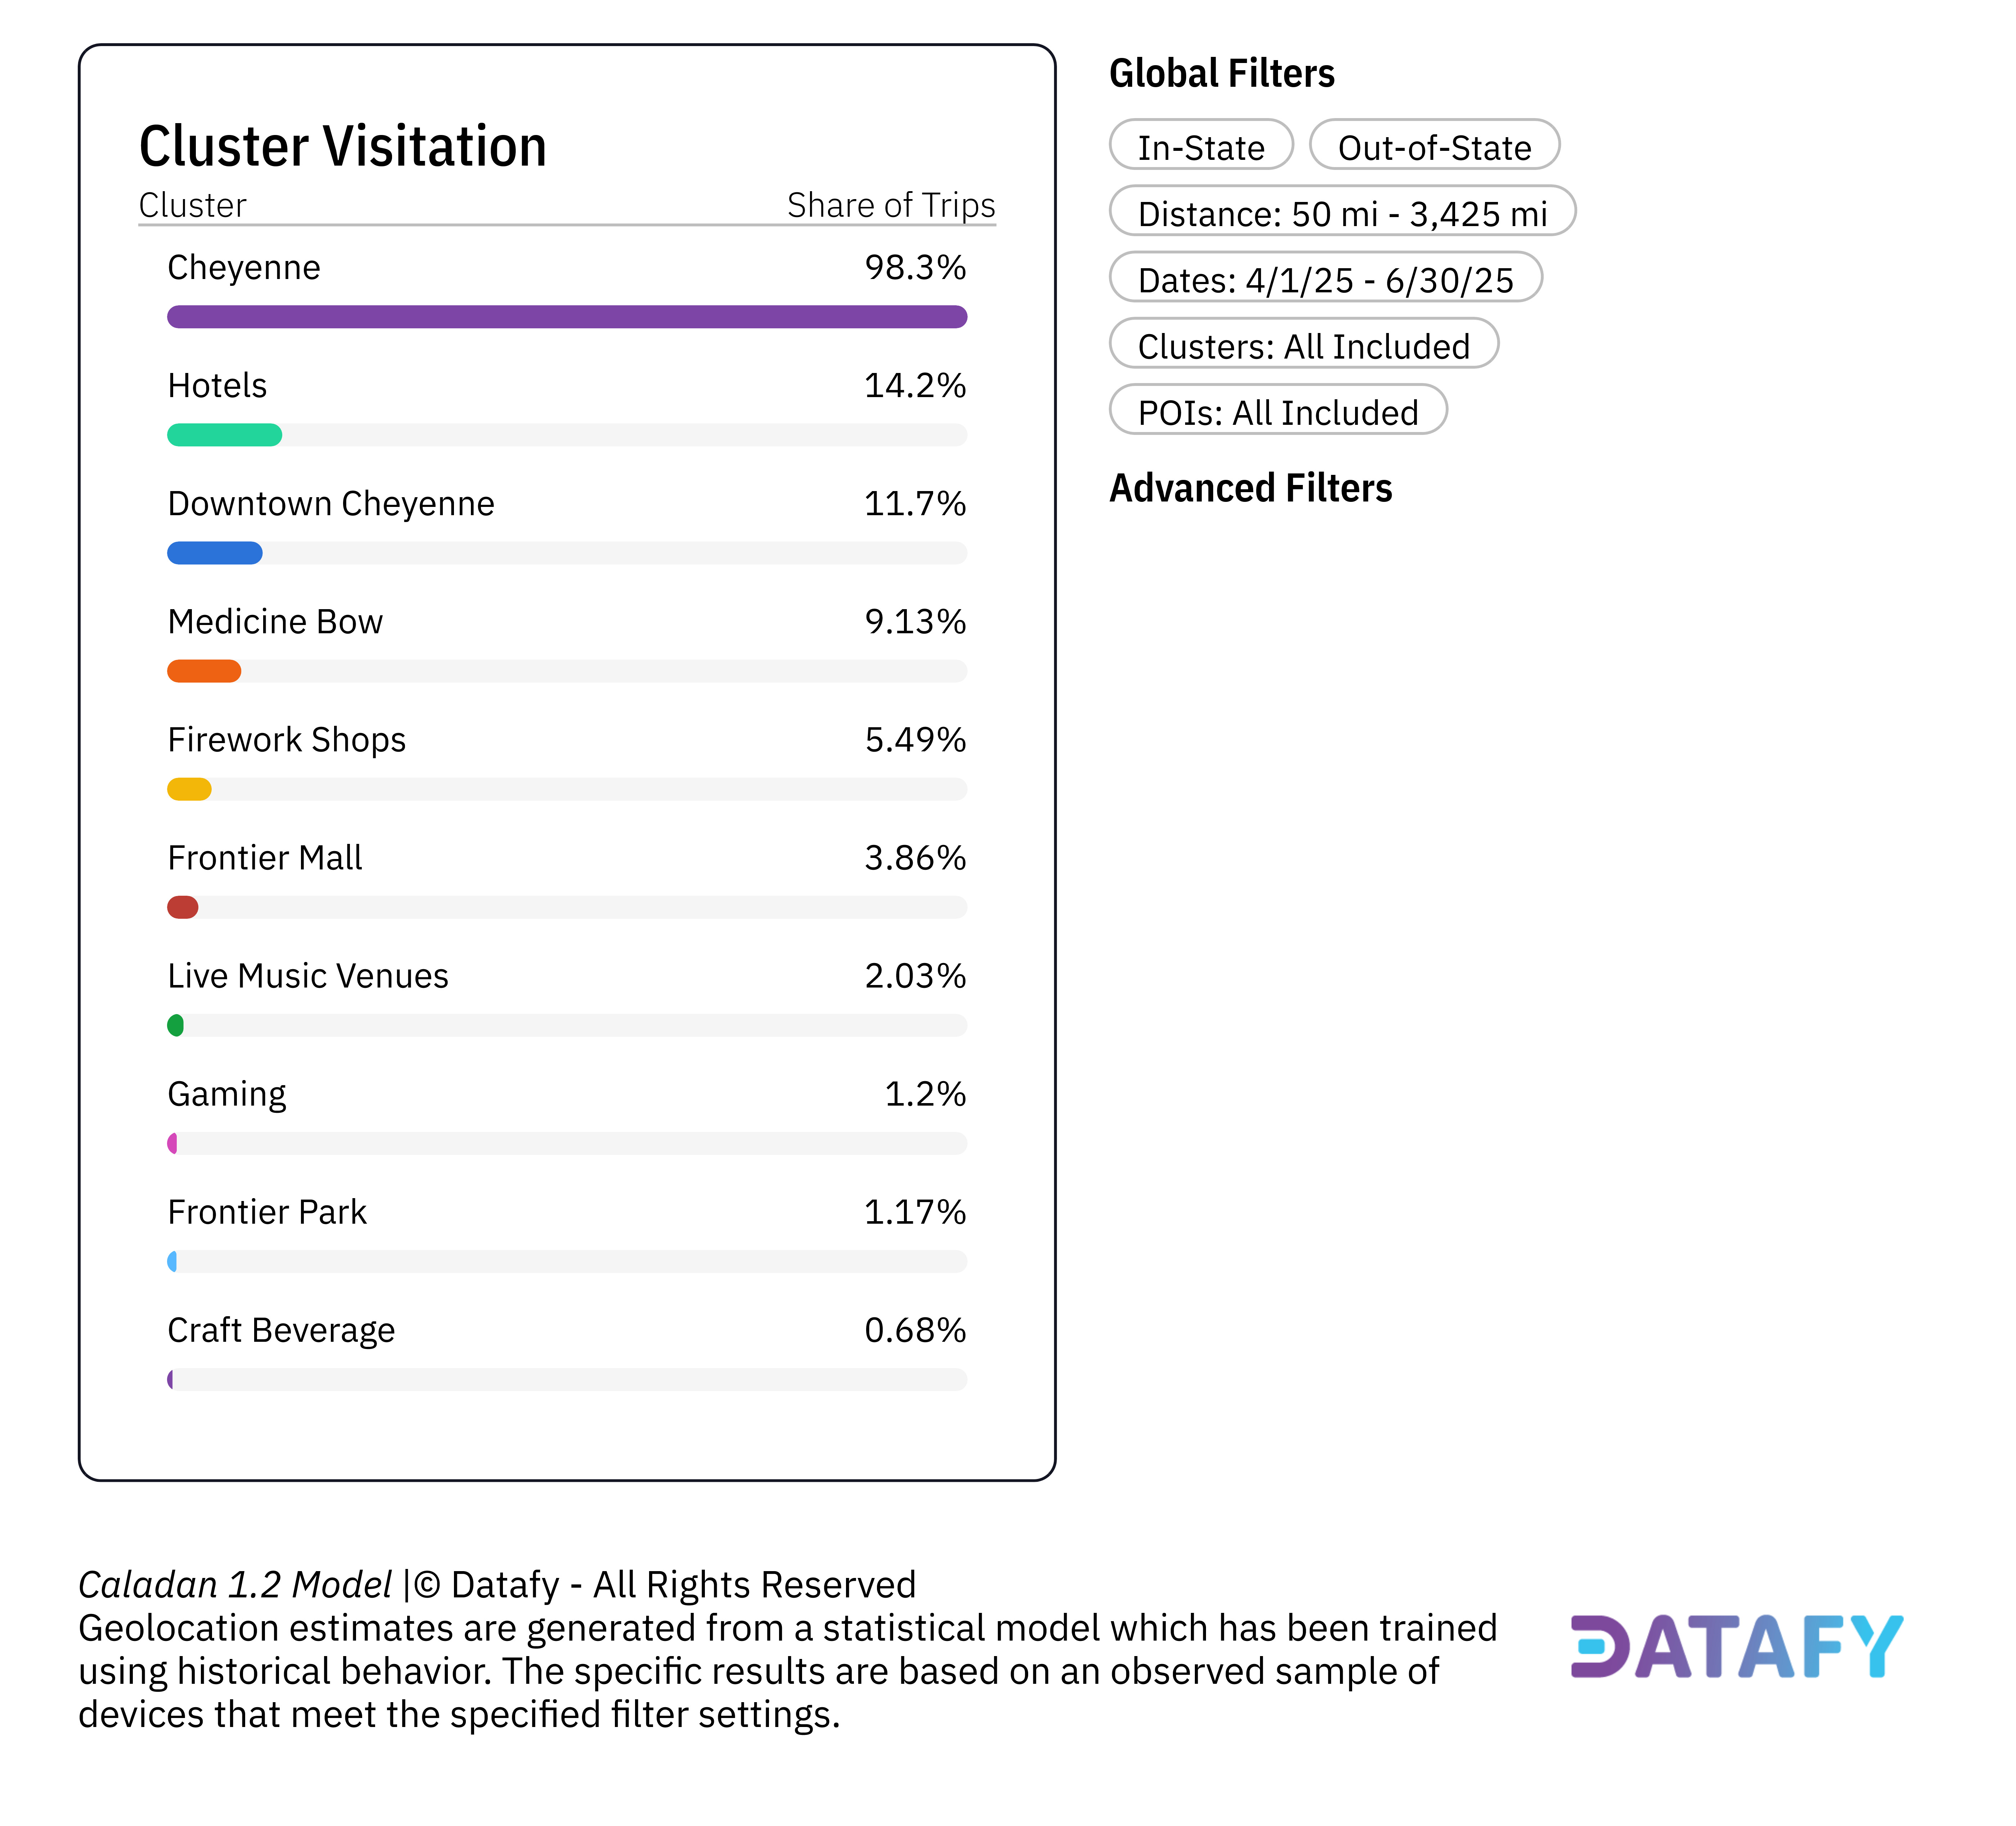Click the Craft Beverage cluster label

coord(281,1329)
